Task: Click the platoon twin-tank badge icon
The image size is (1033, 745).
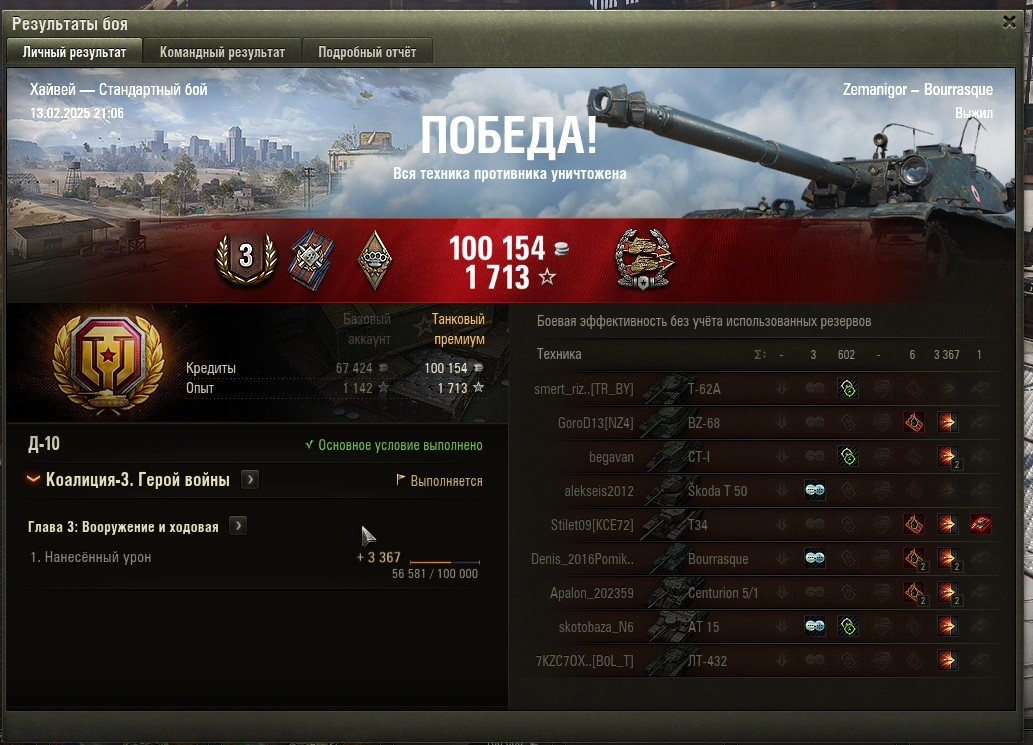Action: [644, 260]
